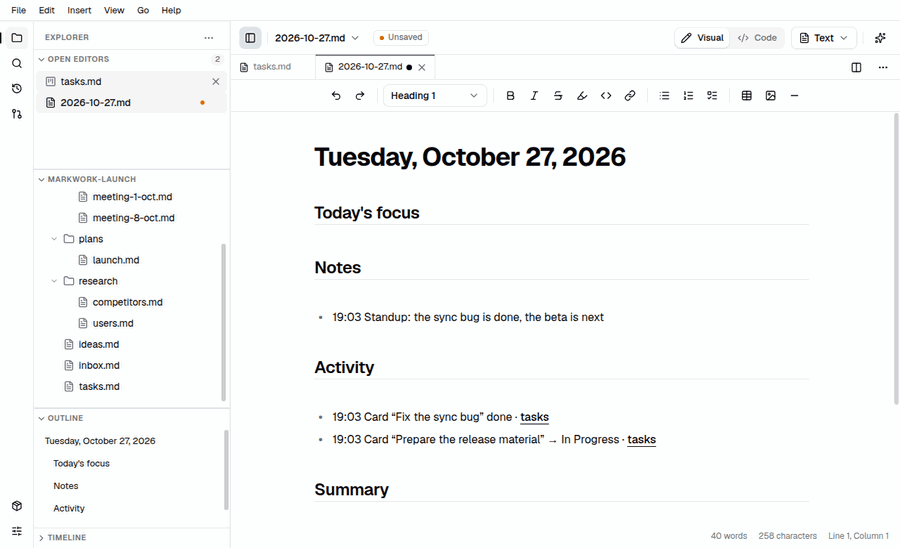Open the Text type dropdown
Viewport: 900px width, 548px height.
[x=824, y=38]
